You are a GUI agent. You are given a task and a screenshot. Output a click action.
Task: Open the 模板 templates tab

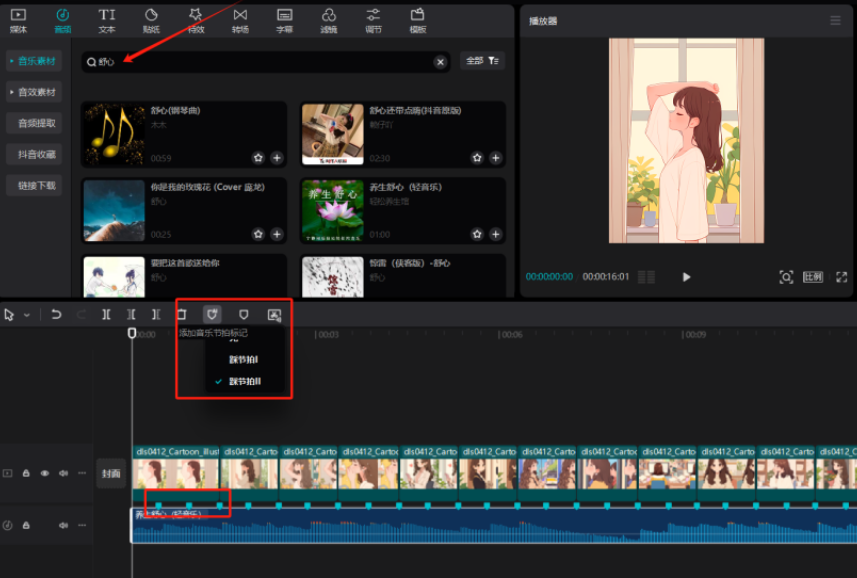tap(418, 21)
